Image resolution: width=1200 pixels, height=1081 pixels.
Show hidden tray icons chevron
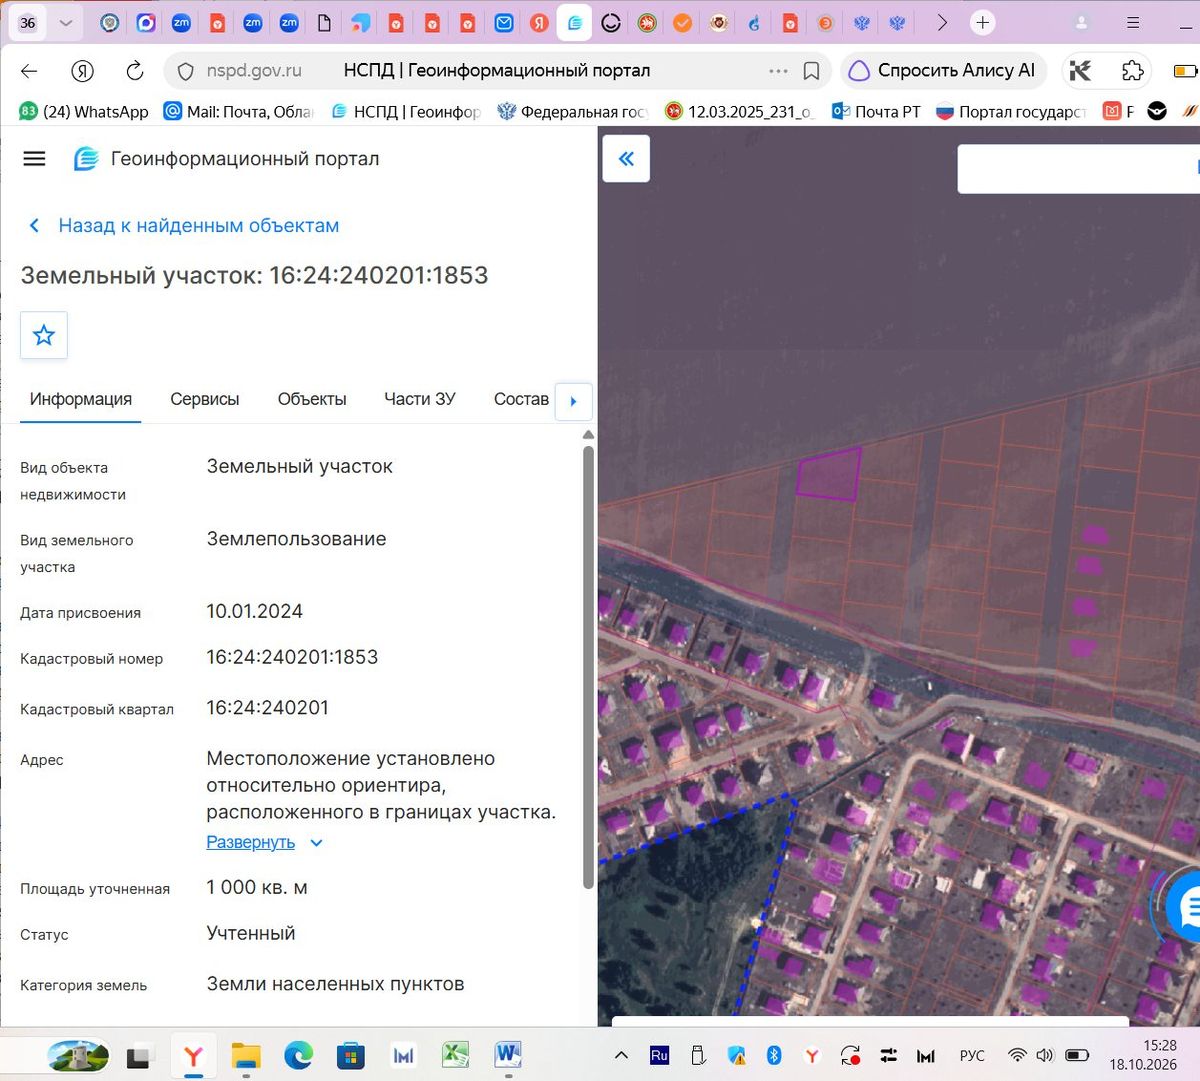pos(621,1055)
